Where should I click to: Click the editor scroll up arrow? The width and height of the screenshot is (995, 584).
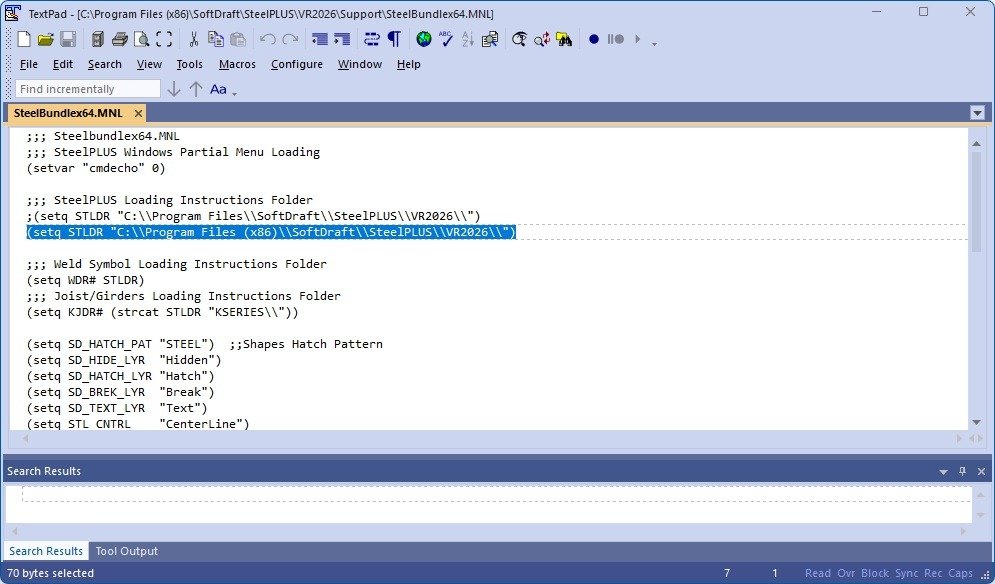point(976,144)
